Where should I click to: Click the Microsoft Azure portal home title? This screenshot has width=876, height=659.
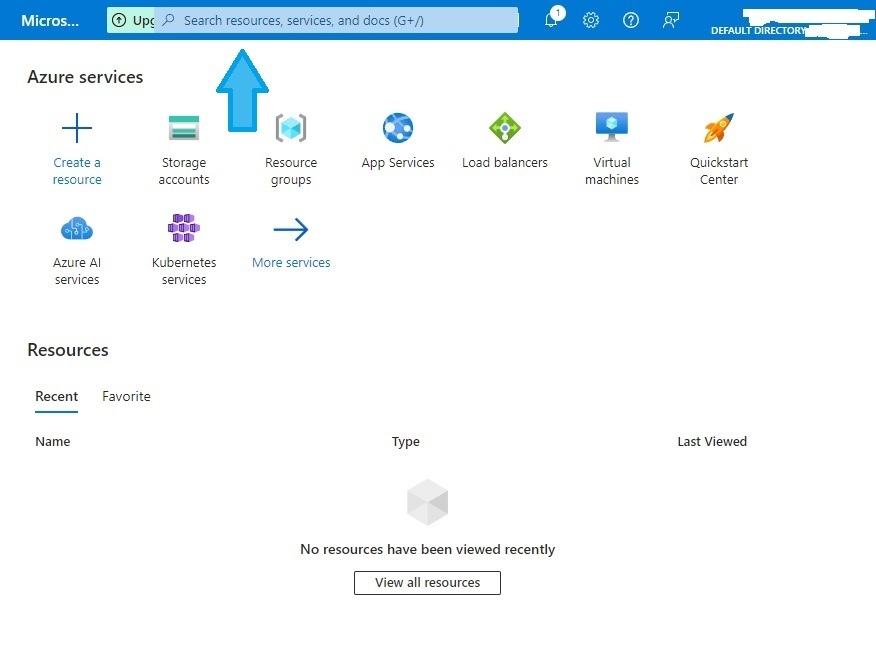pyautogui.click(x=50, y=21)
